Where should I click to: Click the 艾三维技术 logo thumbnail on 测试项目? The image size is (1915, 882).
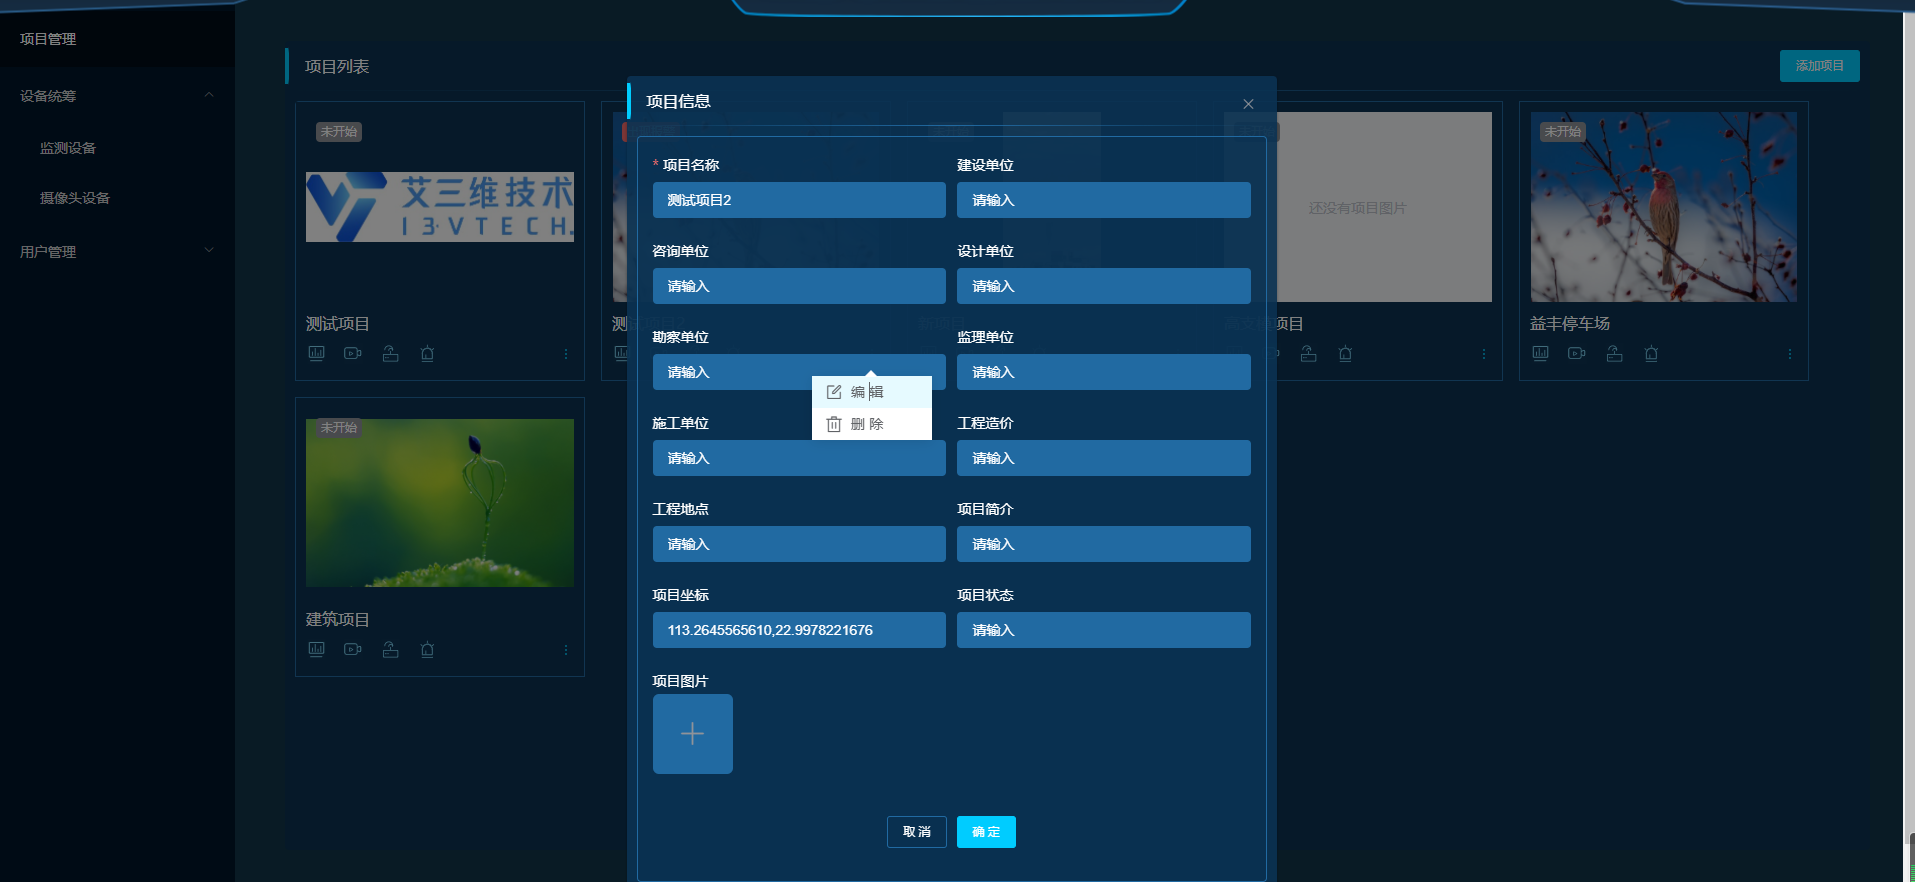point(440,207)
